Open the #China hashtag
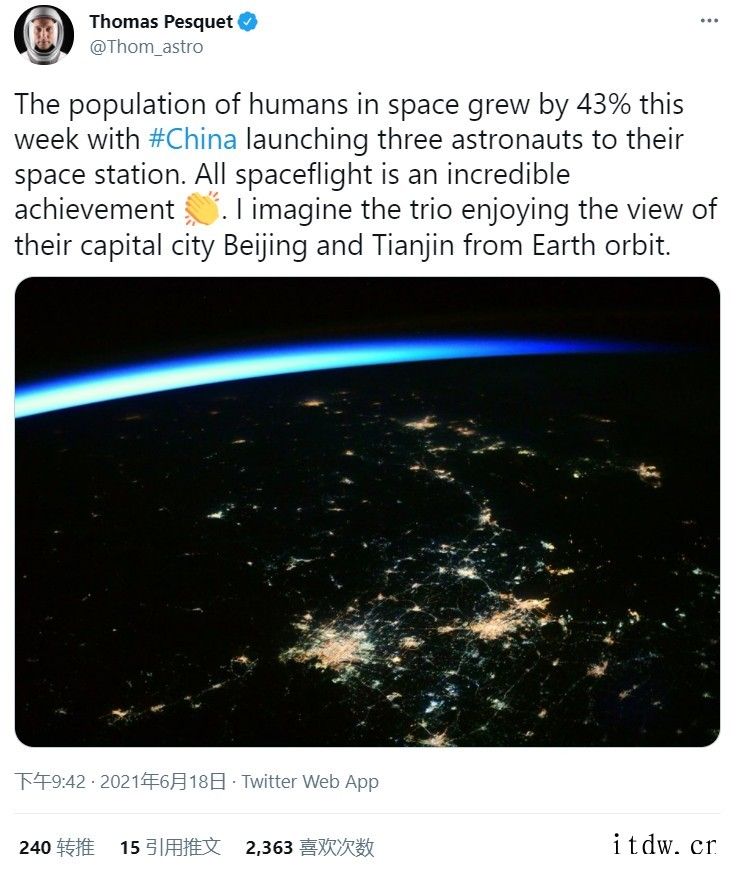The height and width of the screenshot is (869, 736). (193, 139)
